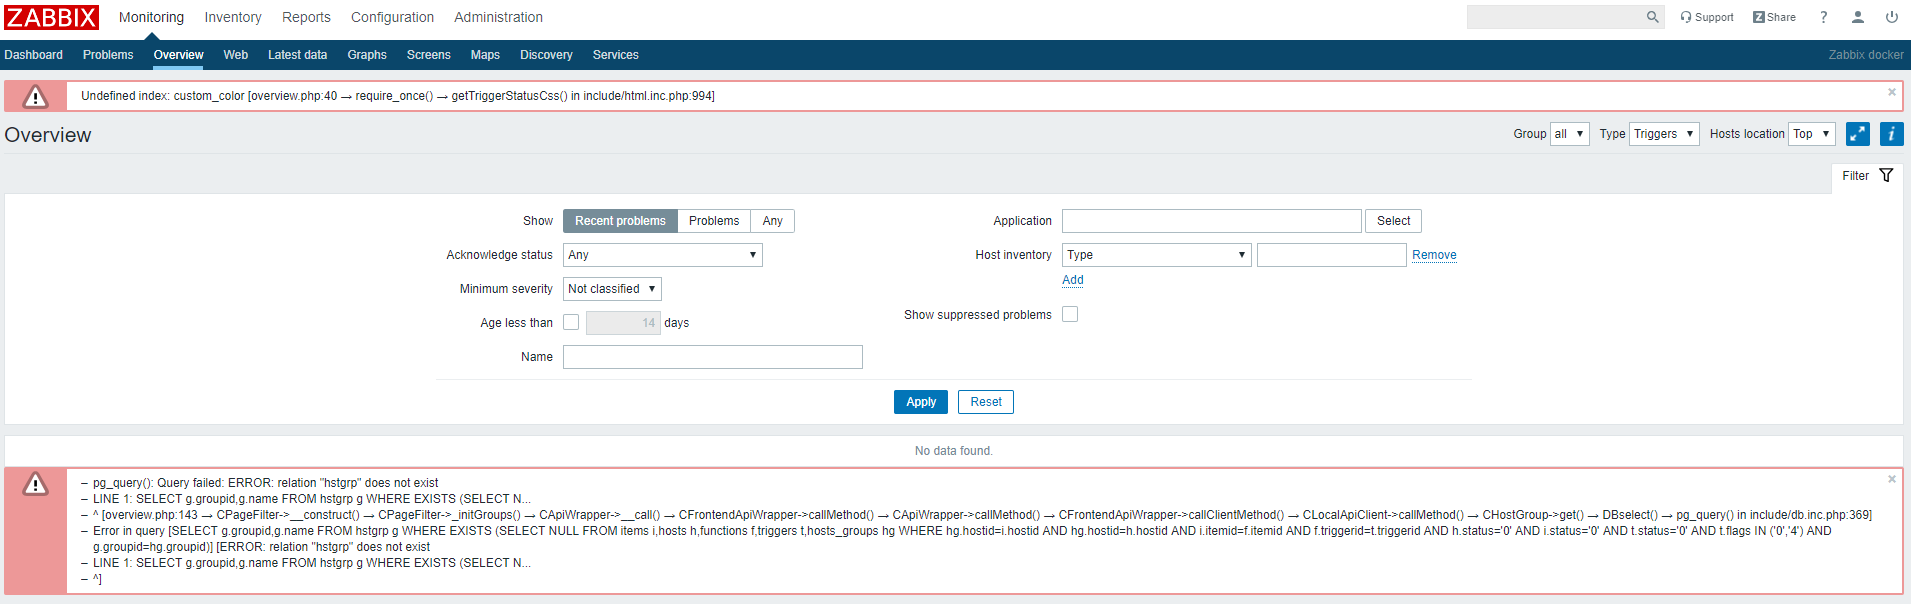1911x604 pixels.
Task: Open the help question mark icon
Action: point(1824,17)
